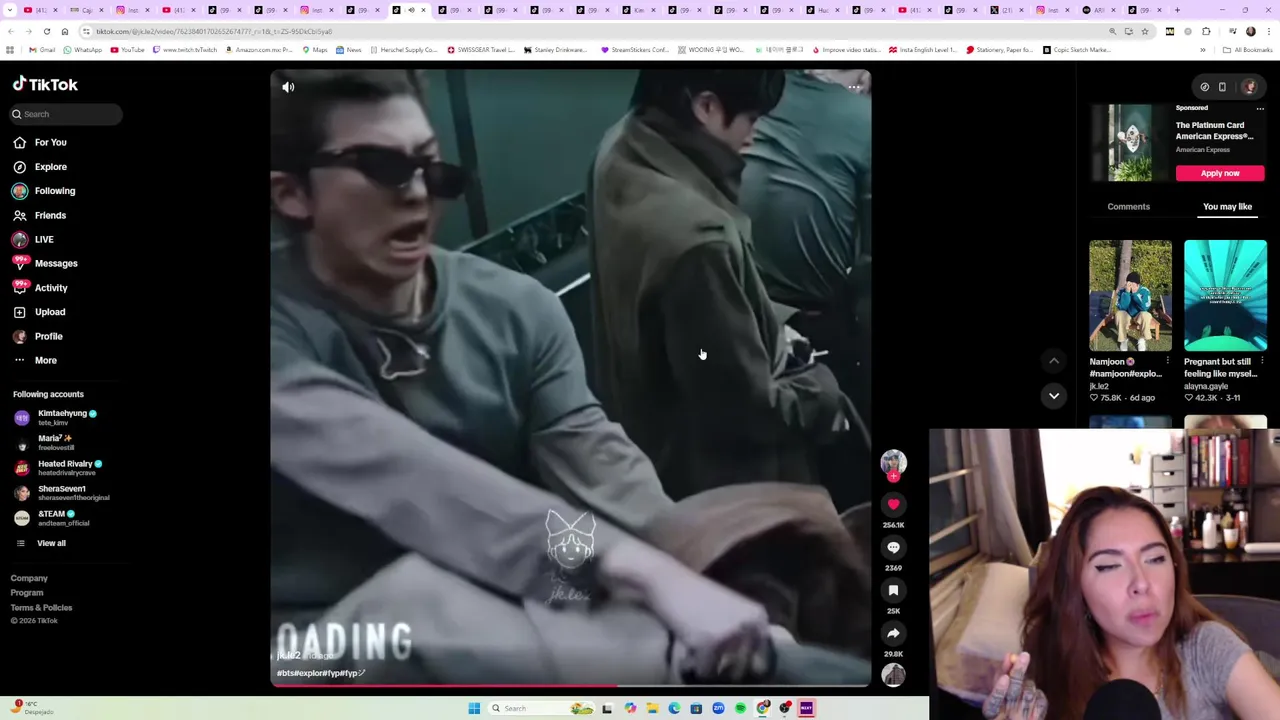This screenshot has width=1280, height=720.
Task: Open Spotify from the taskbar
Action: click(740, 708)
